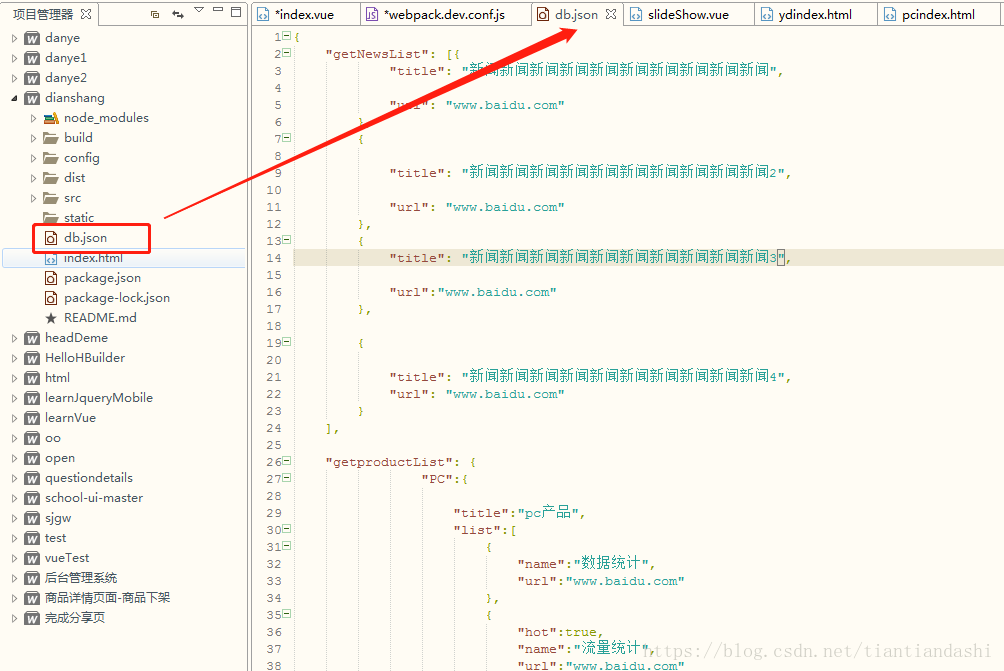This screenshot has height=671, width=1004.
Task: Fold the object starting at line 7
Action: click(286, 138)
